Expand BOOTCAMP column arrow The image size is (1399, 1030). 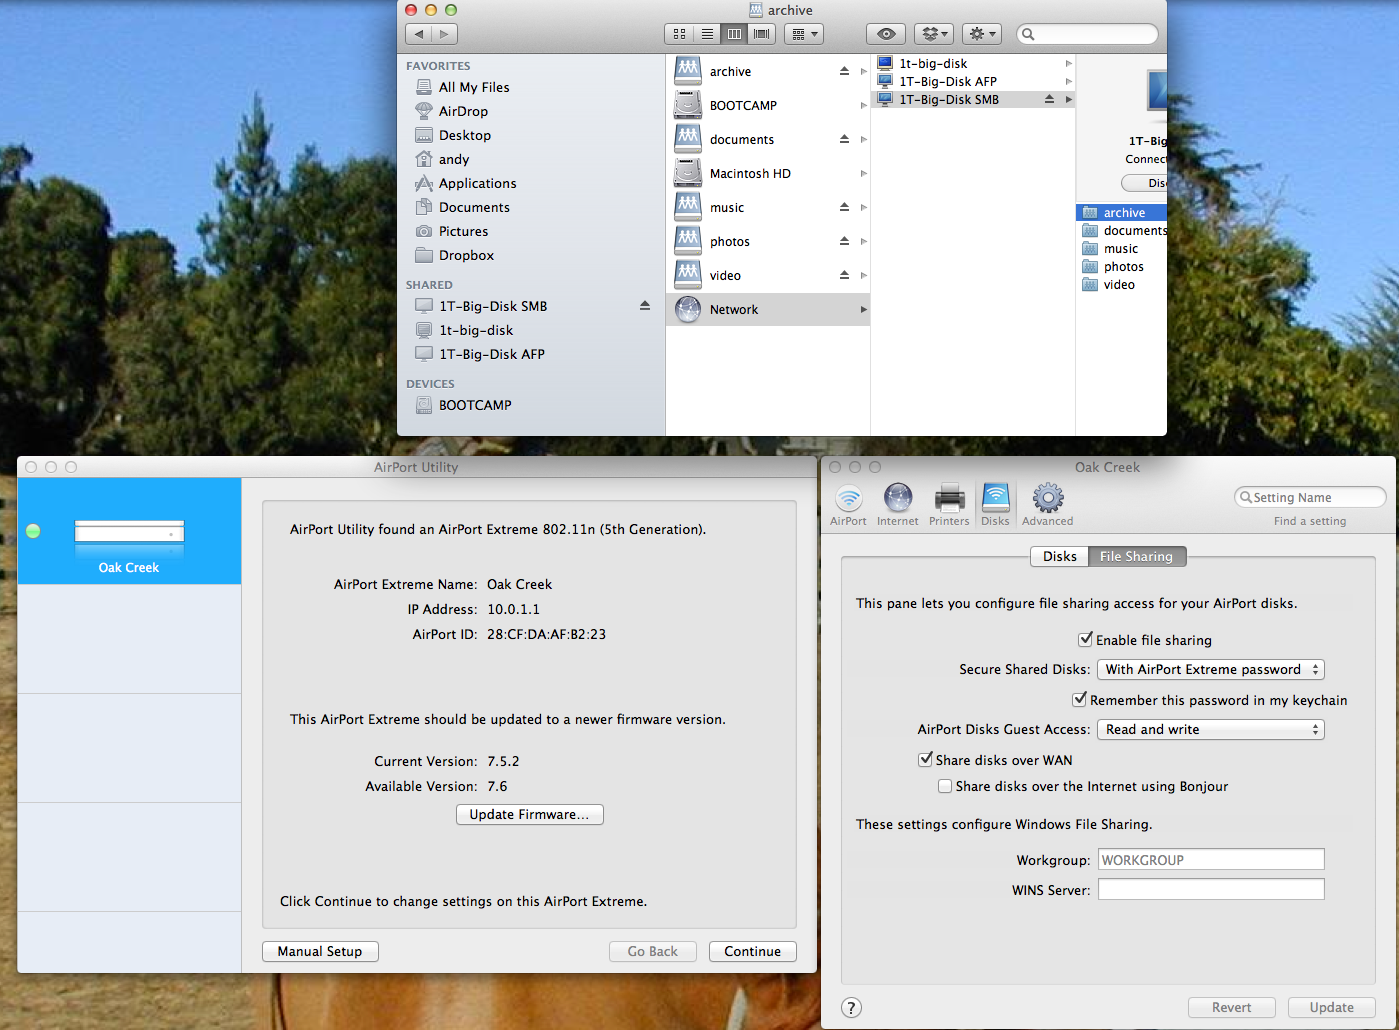[863, 105]
